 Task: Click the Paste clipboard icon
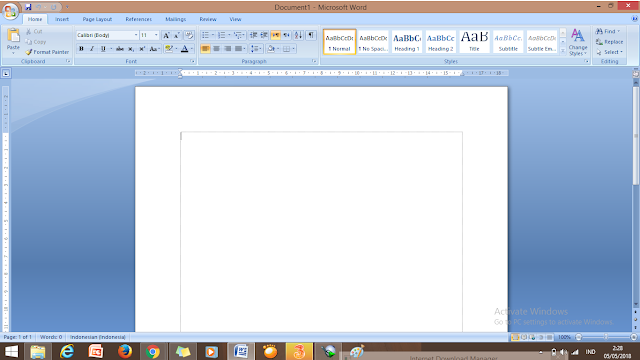[13, 36]
